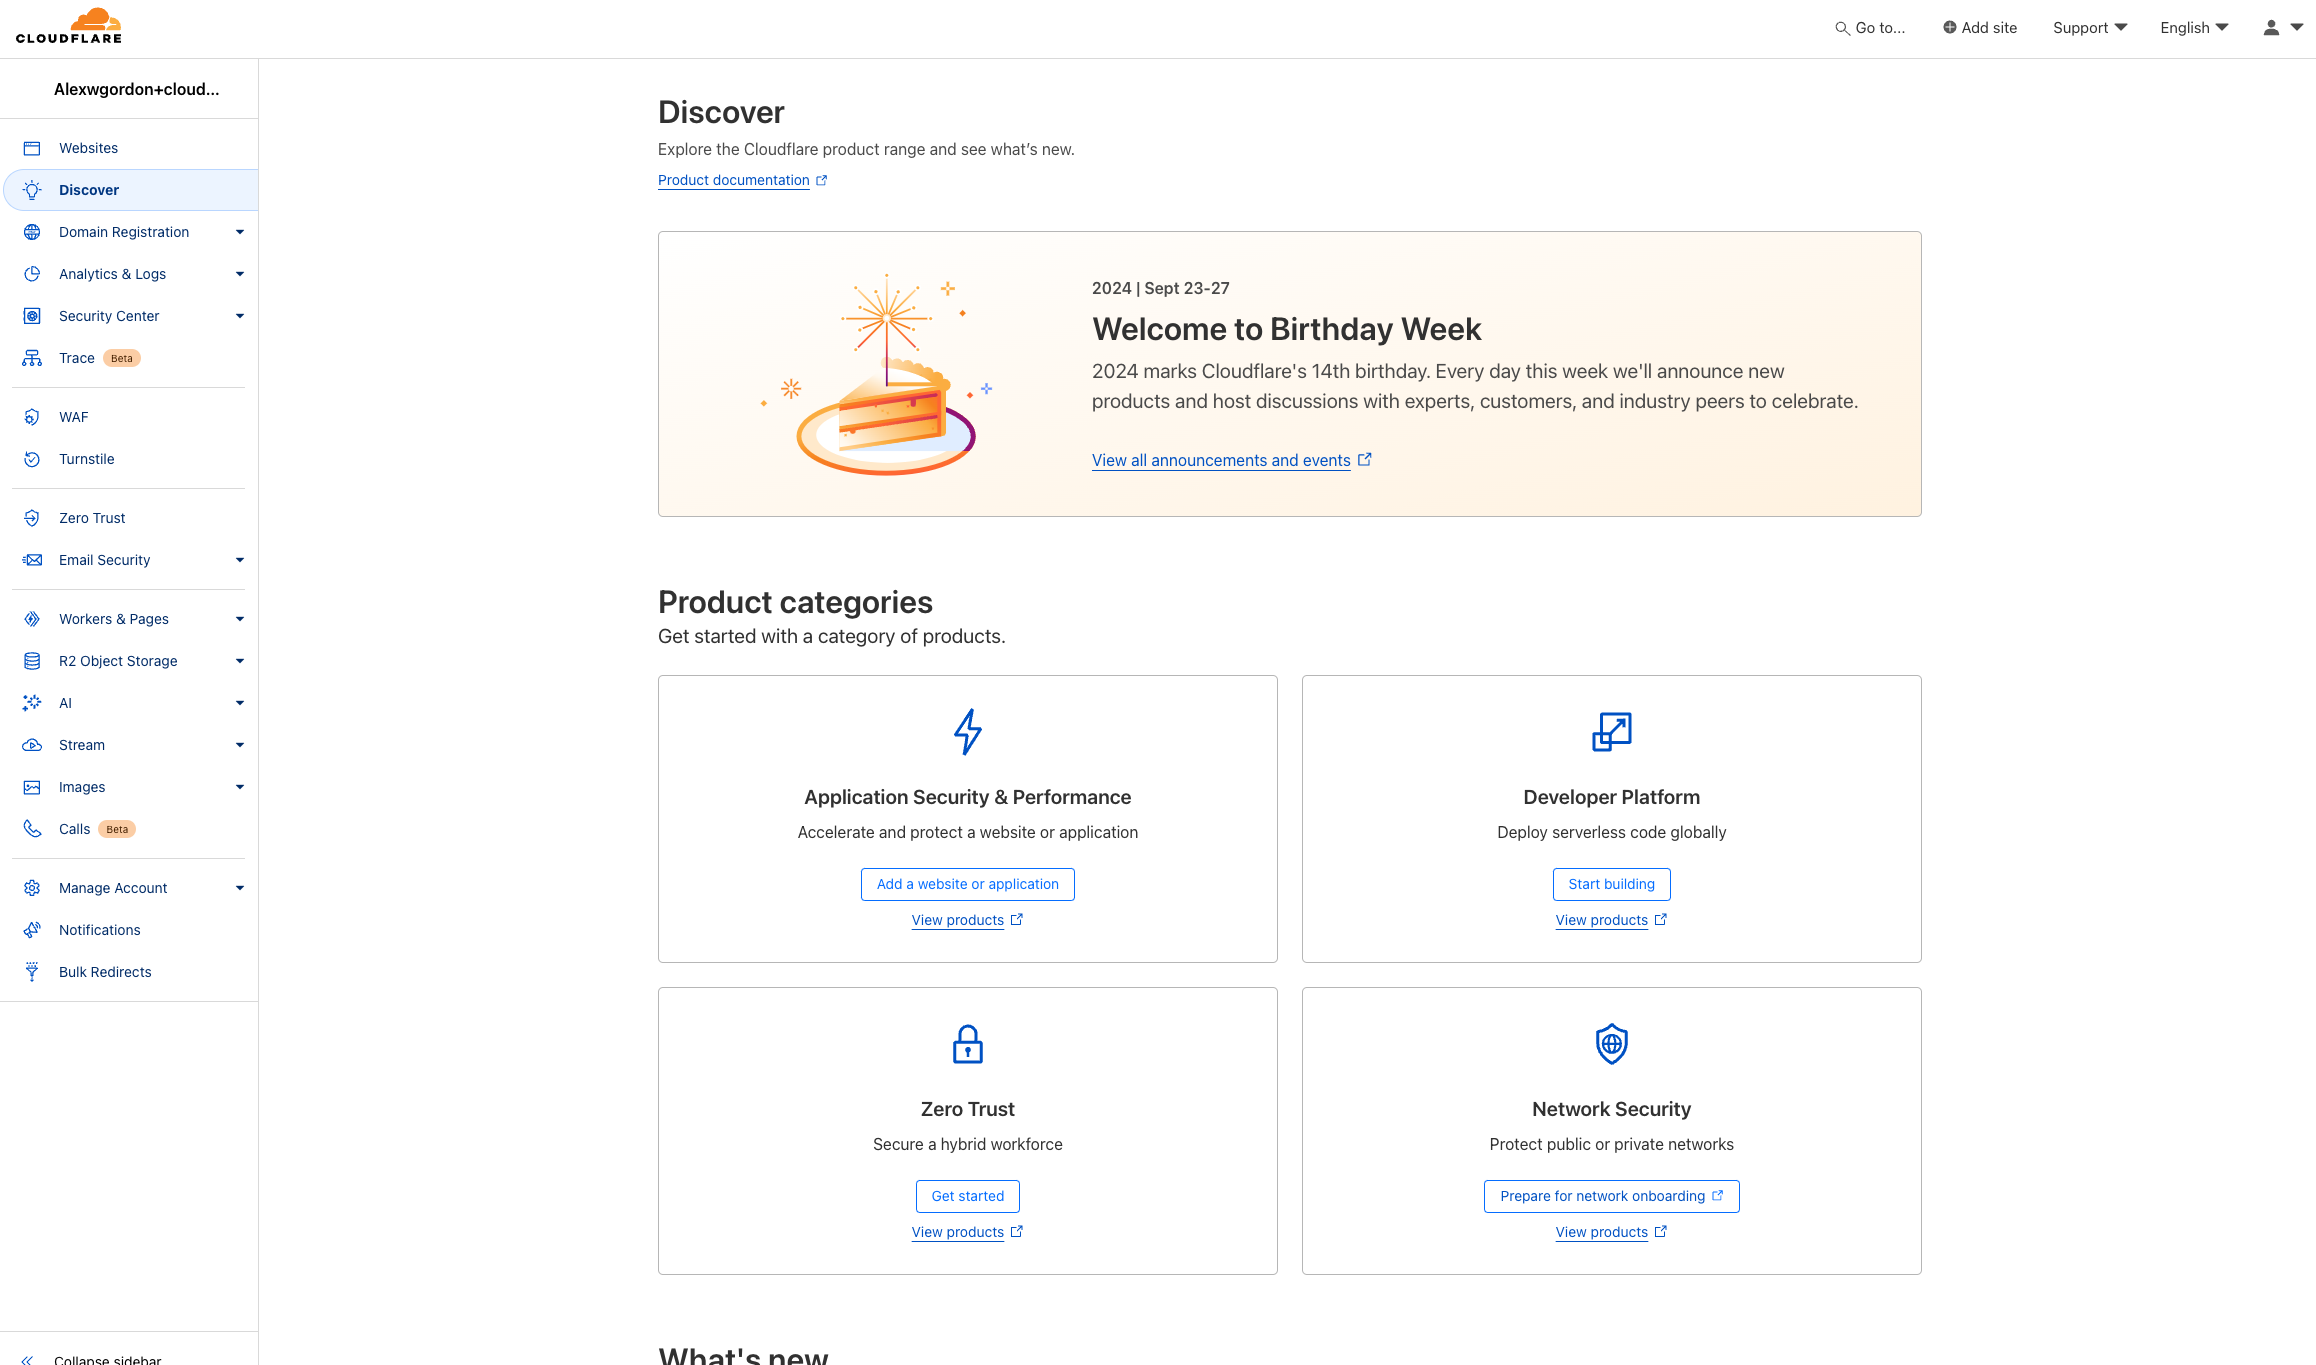
Task: Click the Zero Trust sidebar icon
Action: tap(32, 518)
